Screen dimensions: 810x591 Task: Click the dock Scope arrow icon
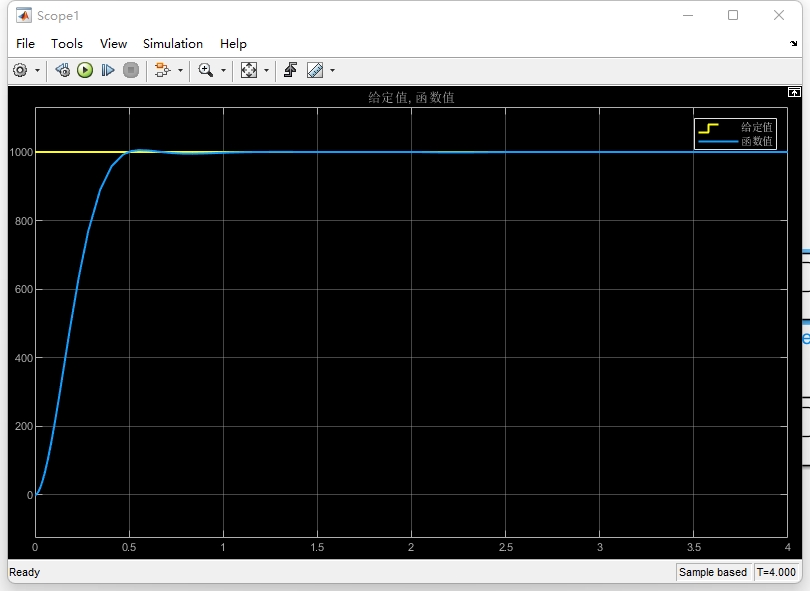click(793, 44)
